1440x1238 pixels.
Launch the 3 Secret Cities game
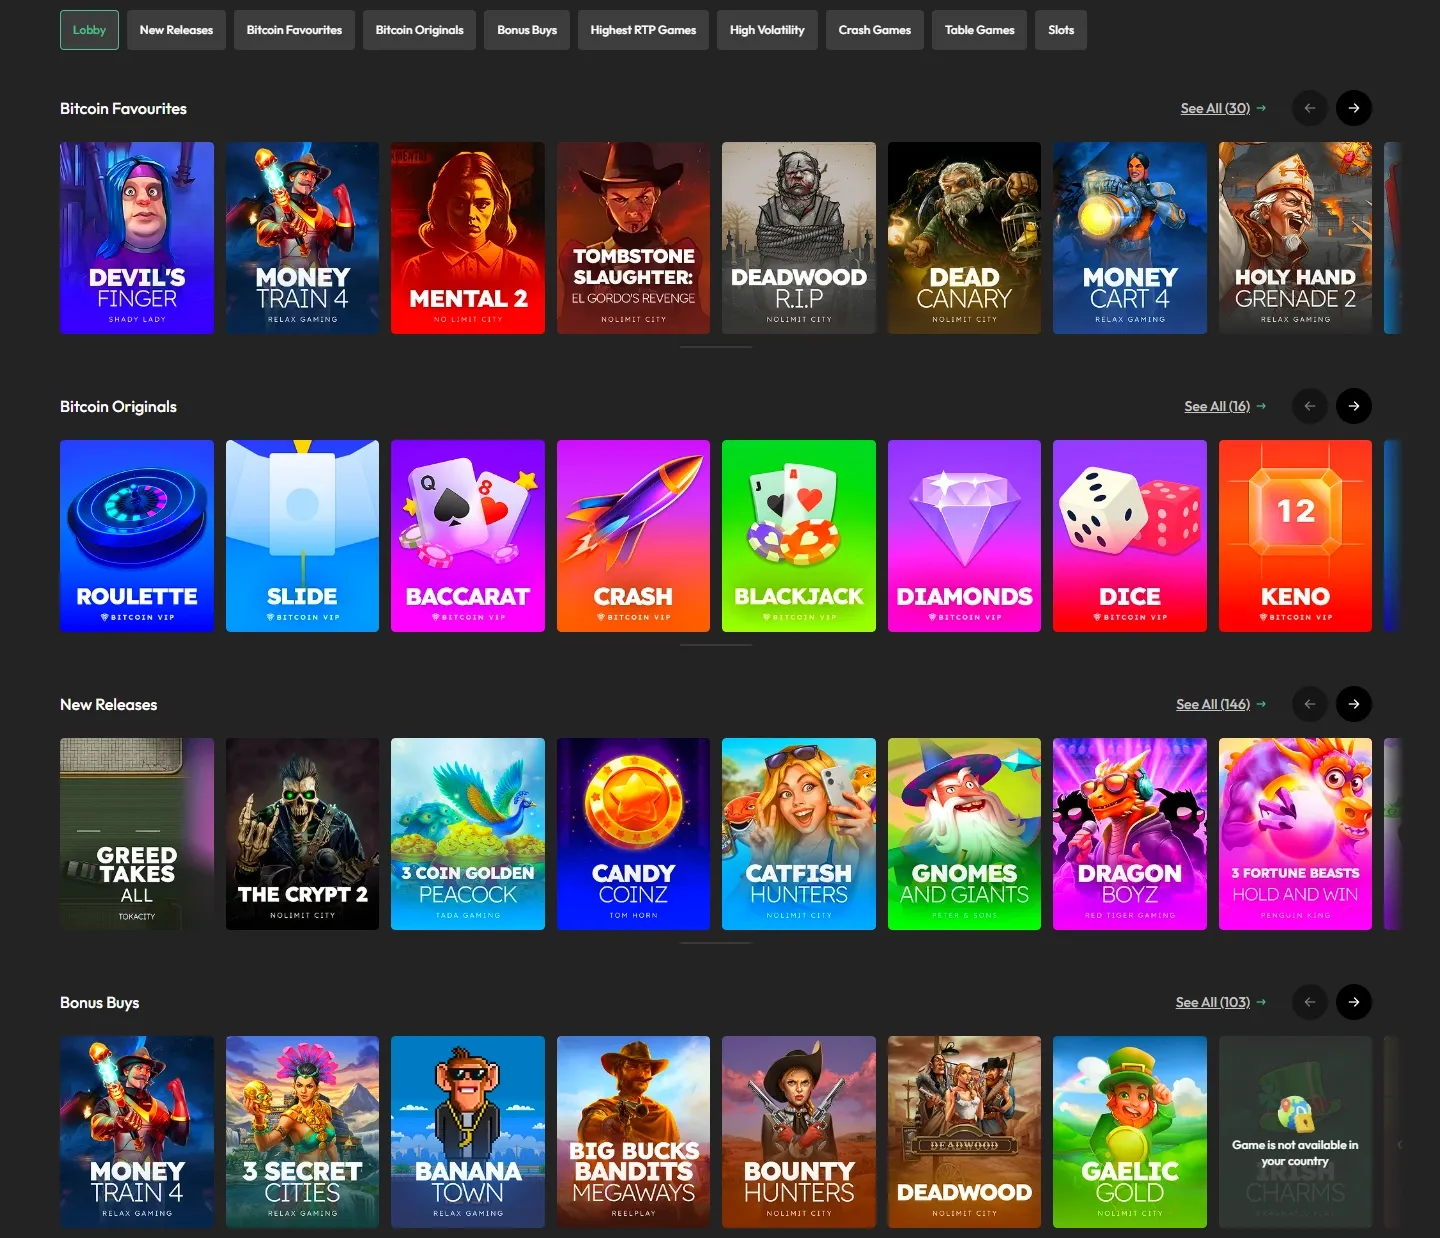302,1132
